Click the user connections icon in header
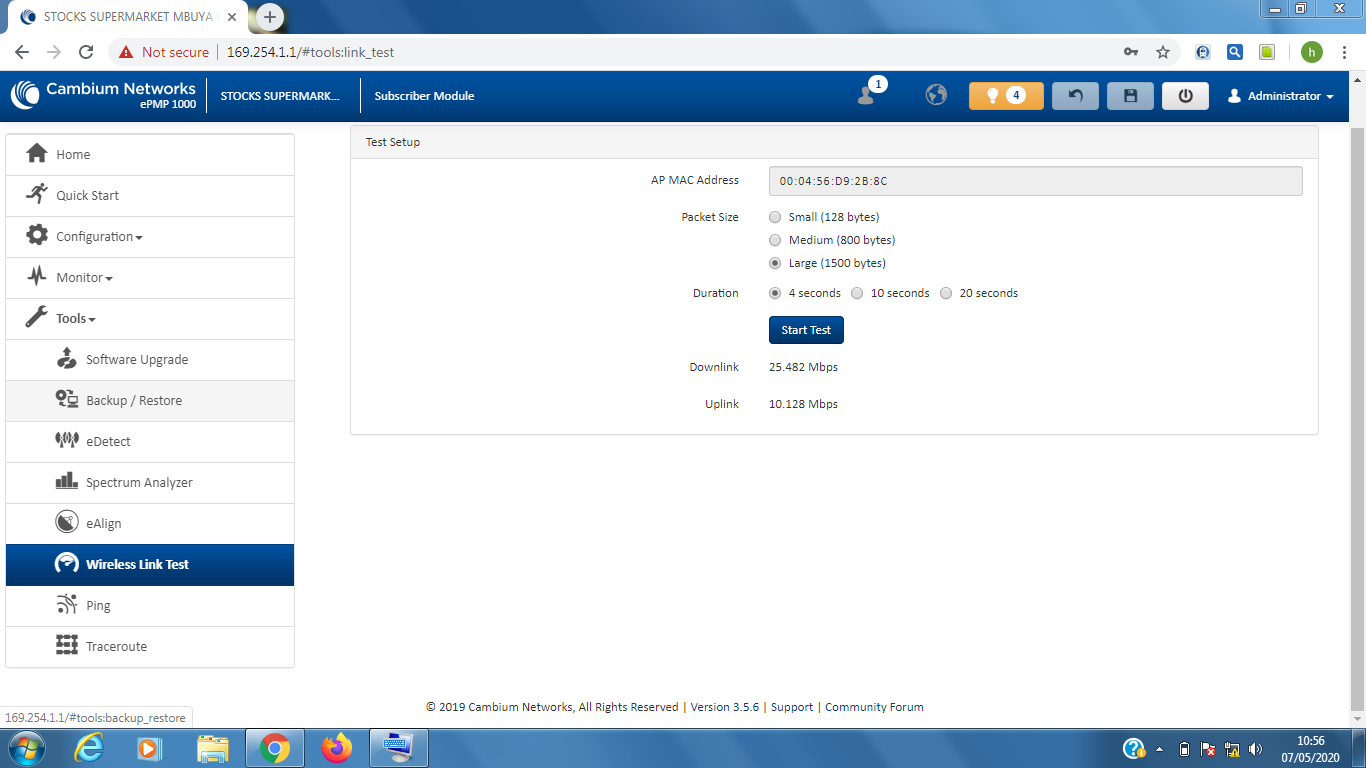This screenshot has height=768, width=1366. [867, 95]
